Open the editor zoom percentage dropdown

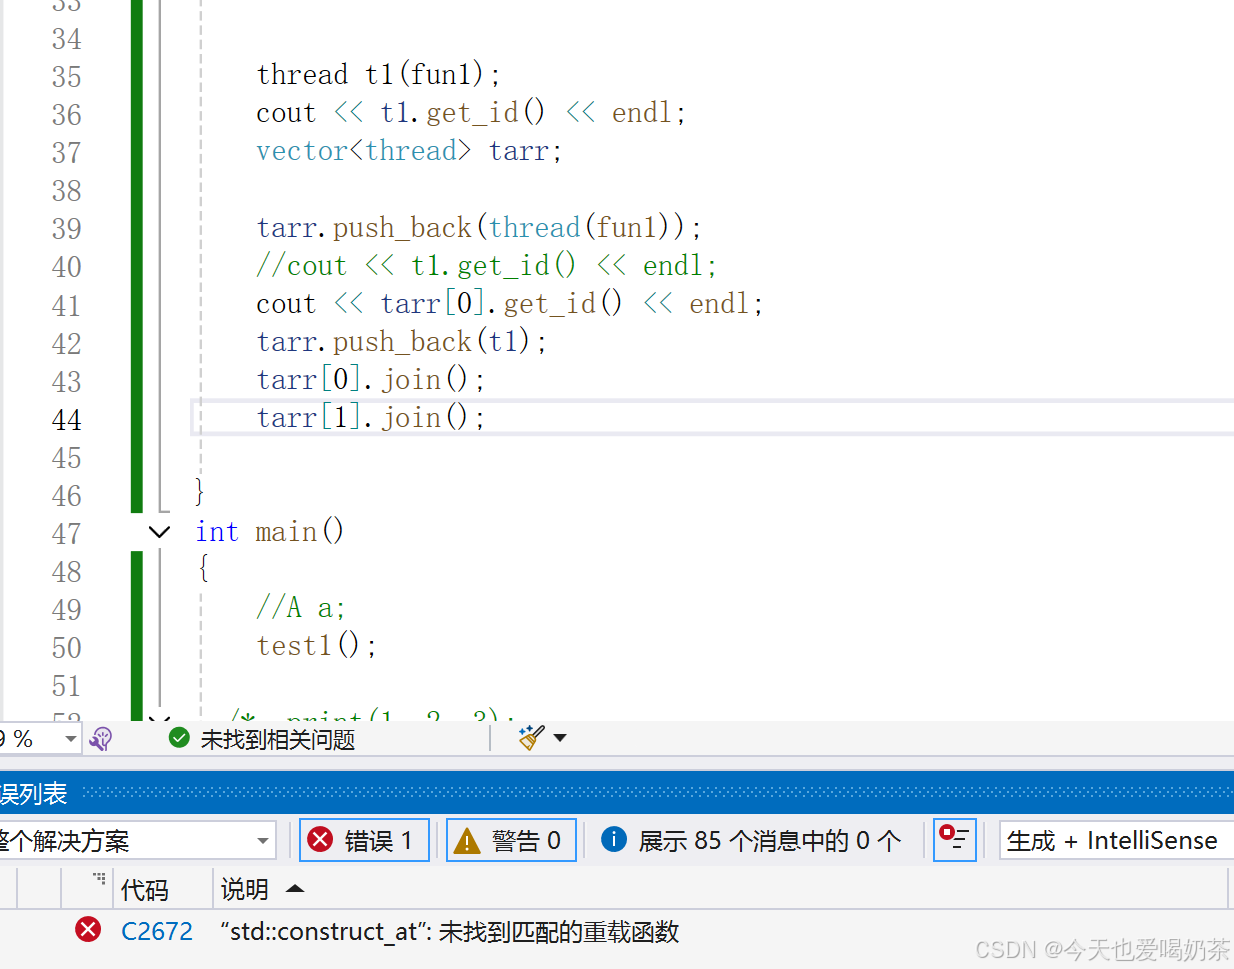68,738
